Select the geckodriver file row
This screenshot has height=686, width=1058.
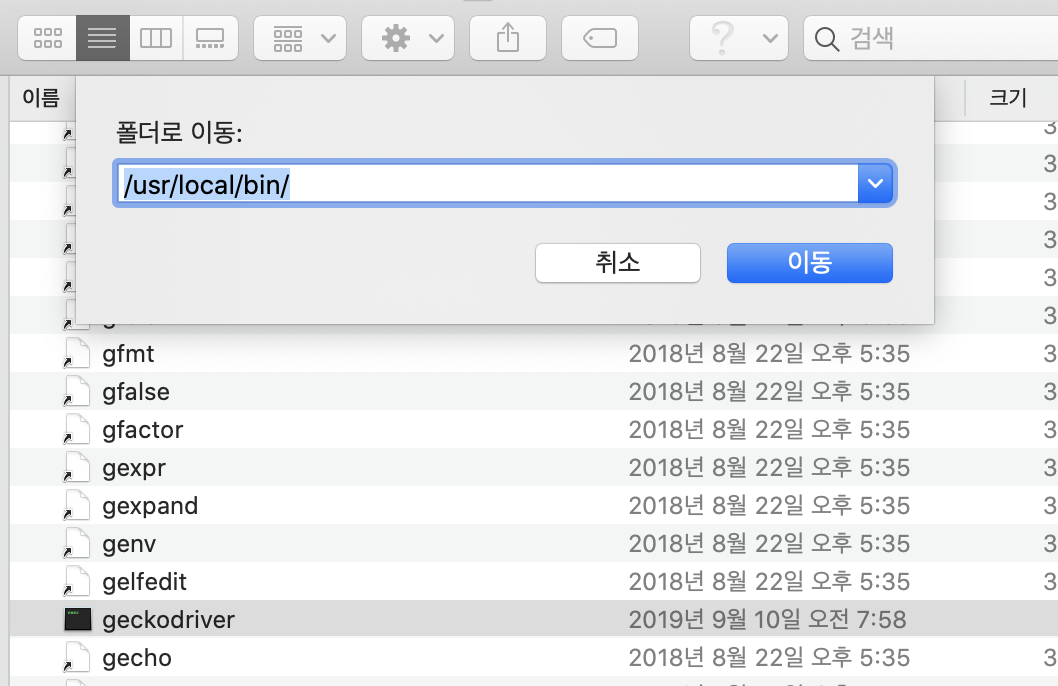[534, 619]
